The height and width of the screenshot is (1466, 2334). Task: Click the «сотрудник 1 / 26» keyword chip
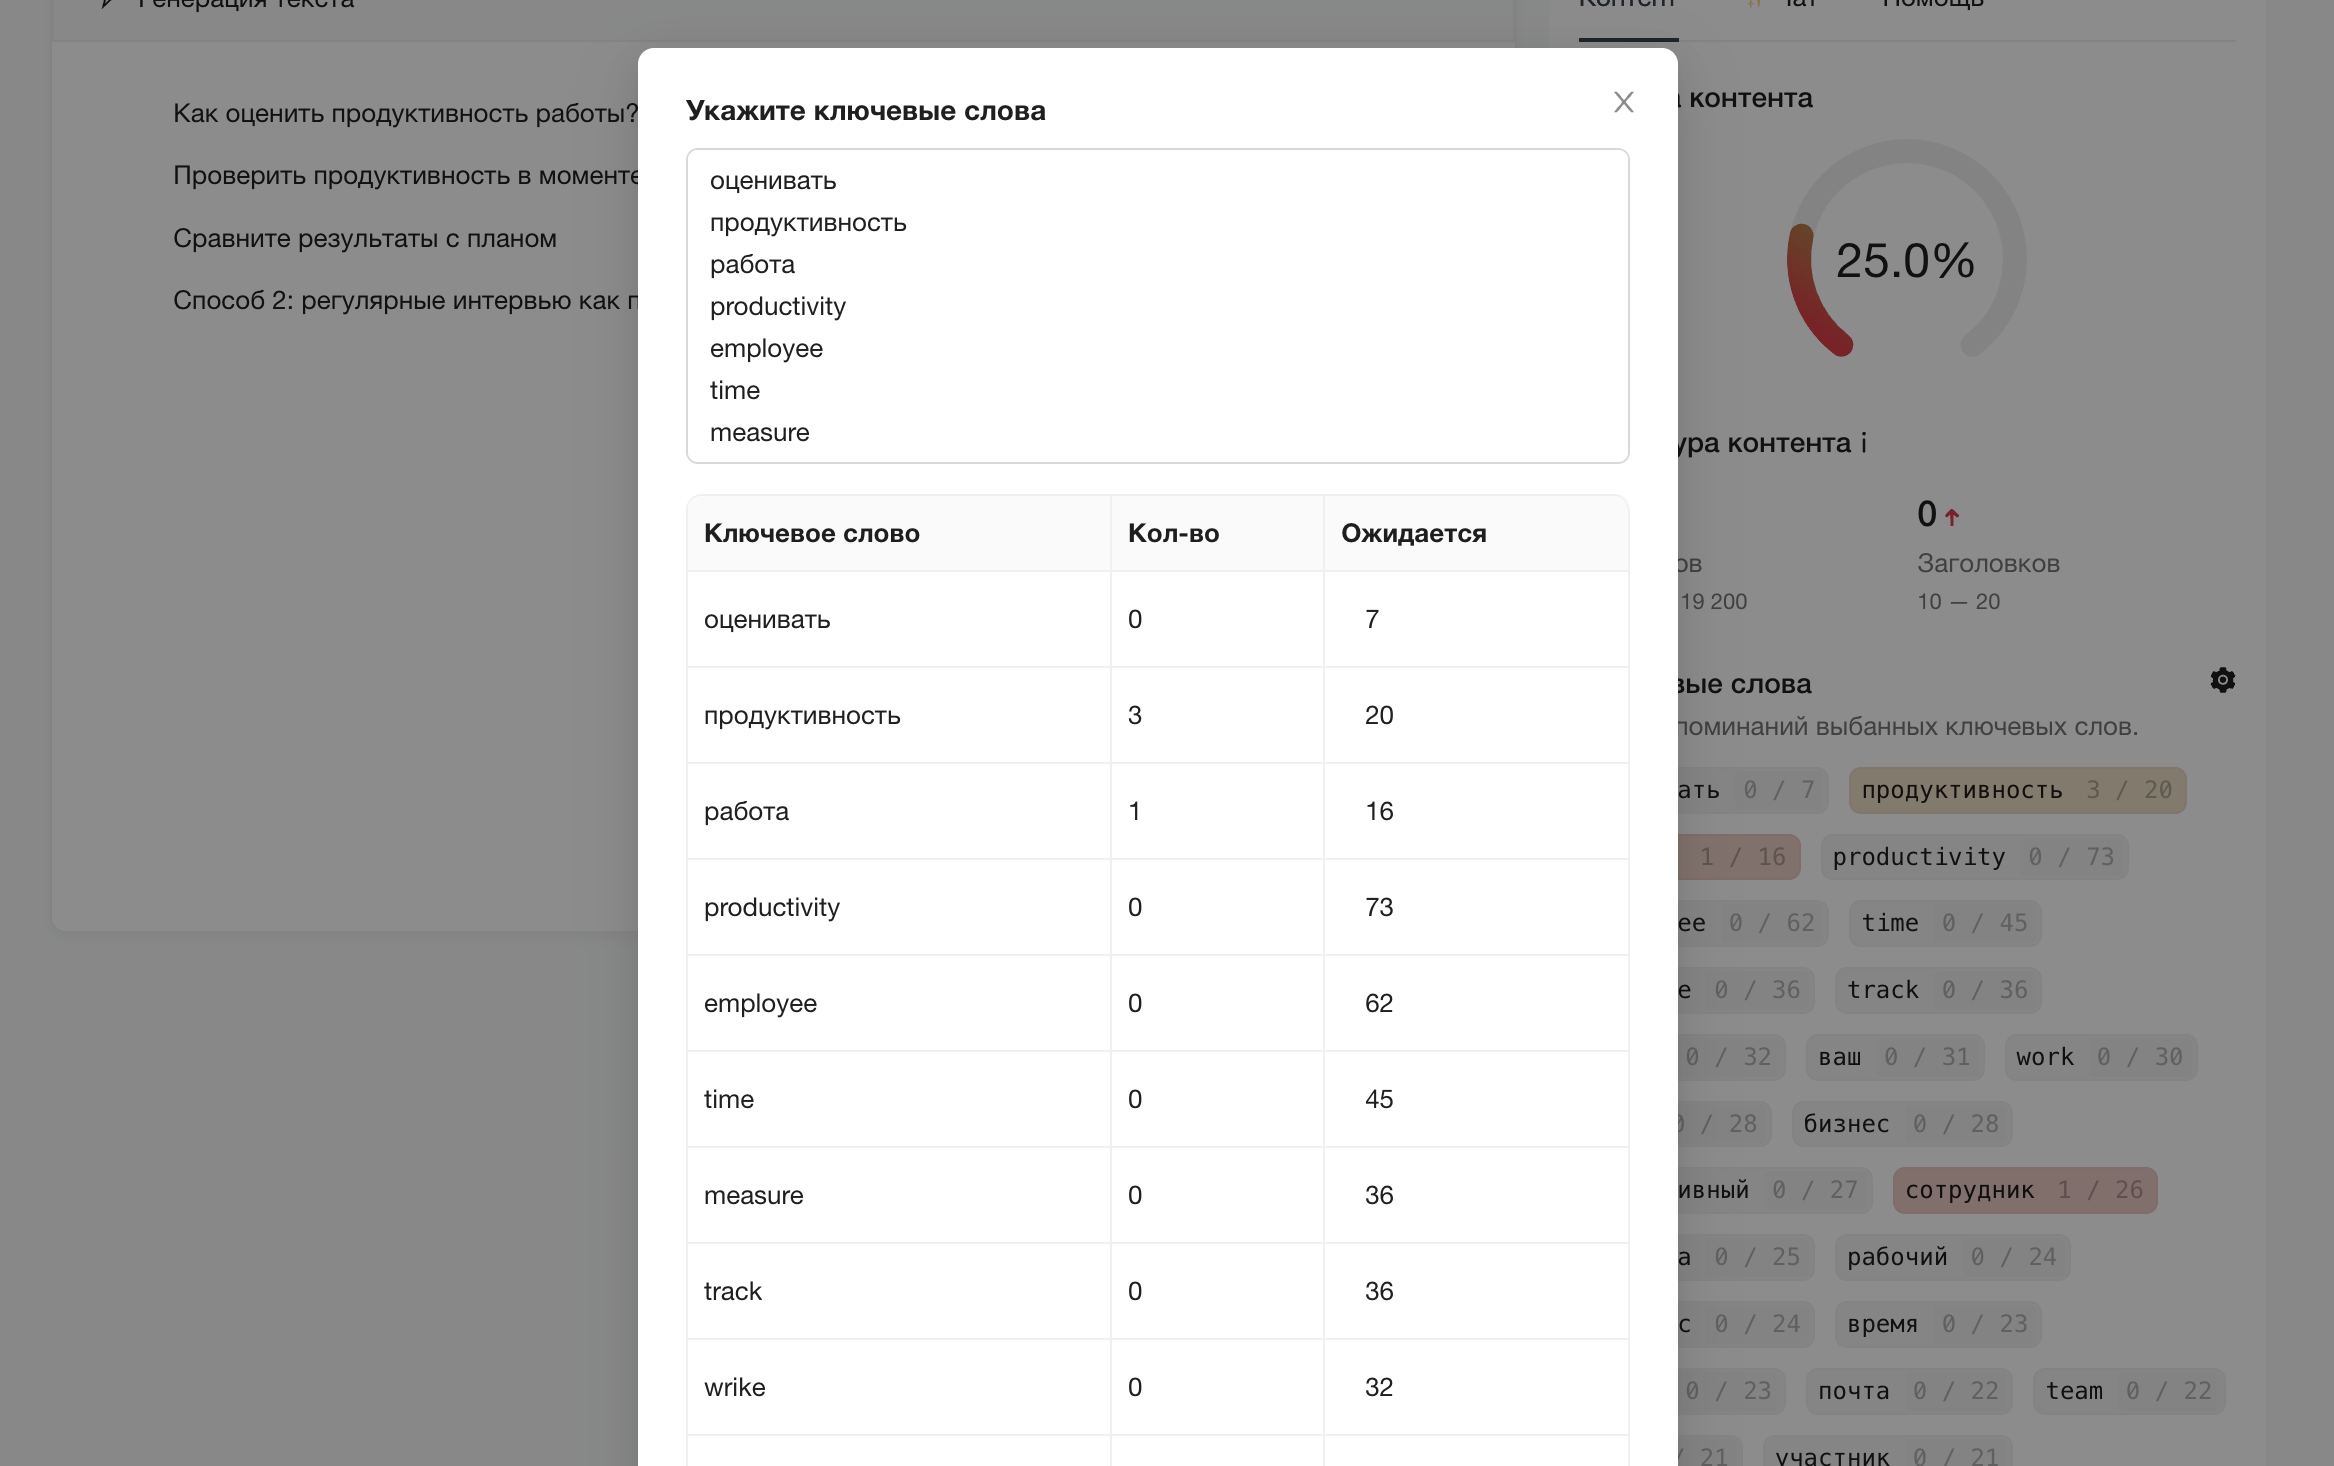pos(2024,1190)
